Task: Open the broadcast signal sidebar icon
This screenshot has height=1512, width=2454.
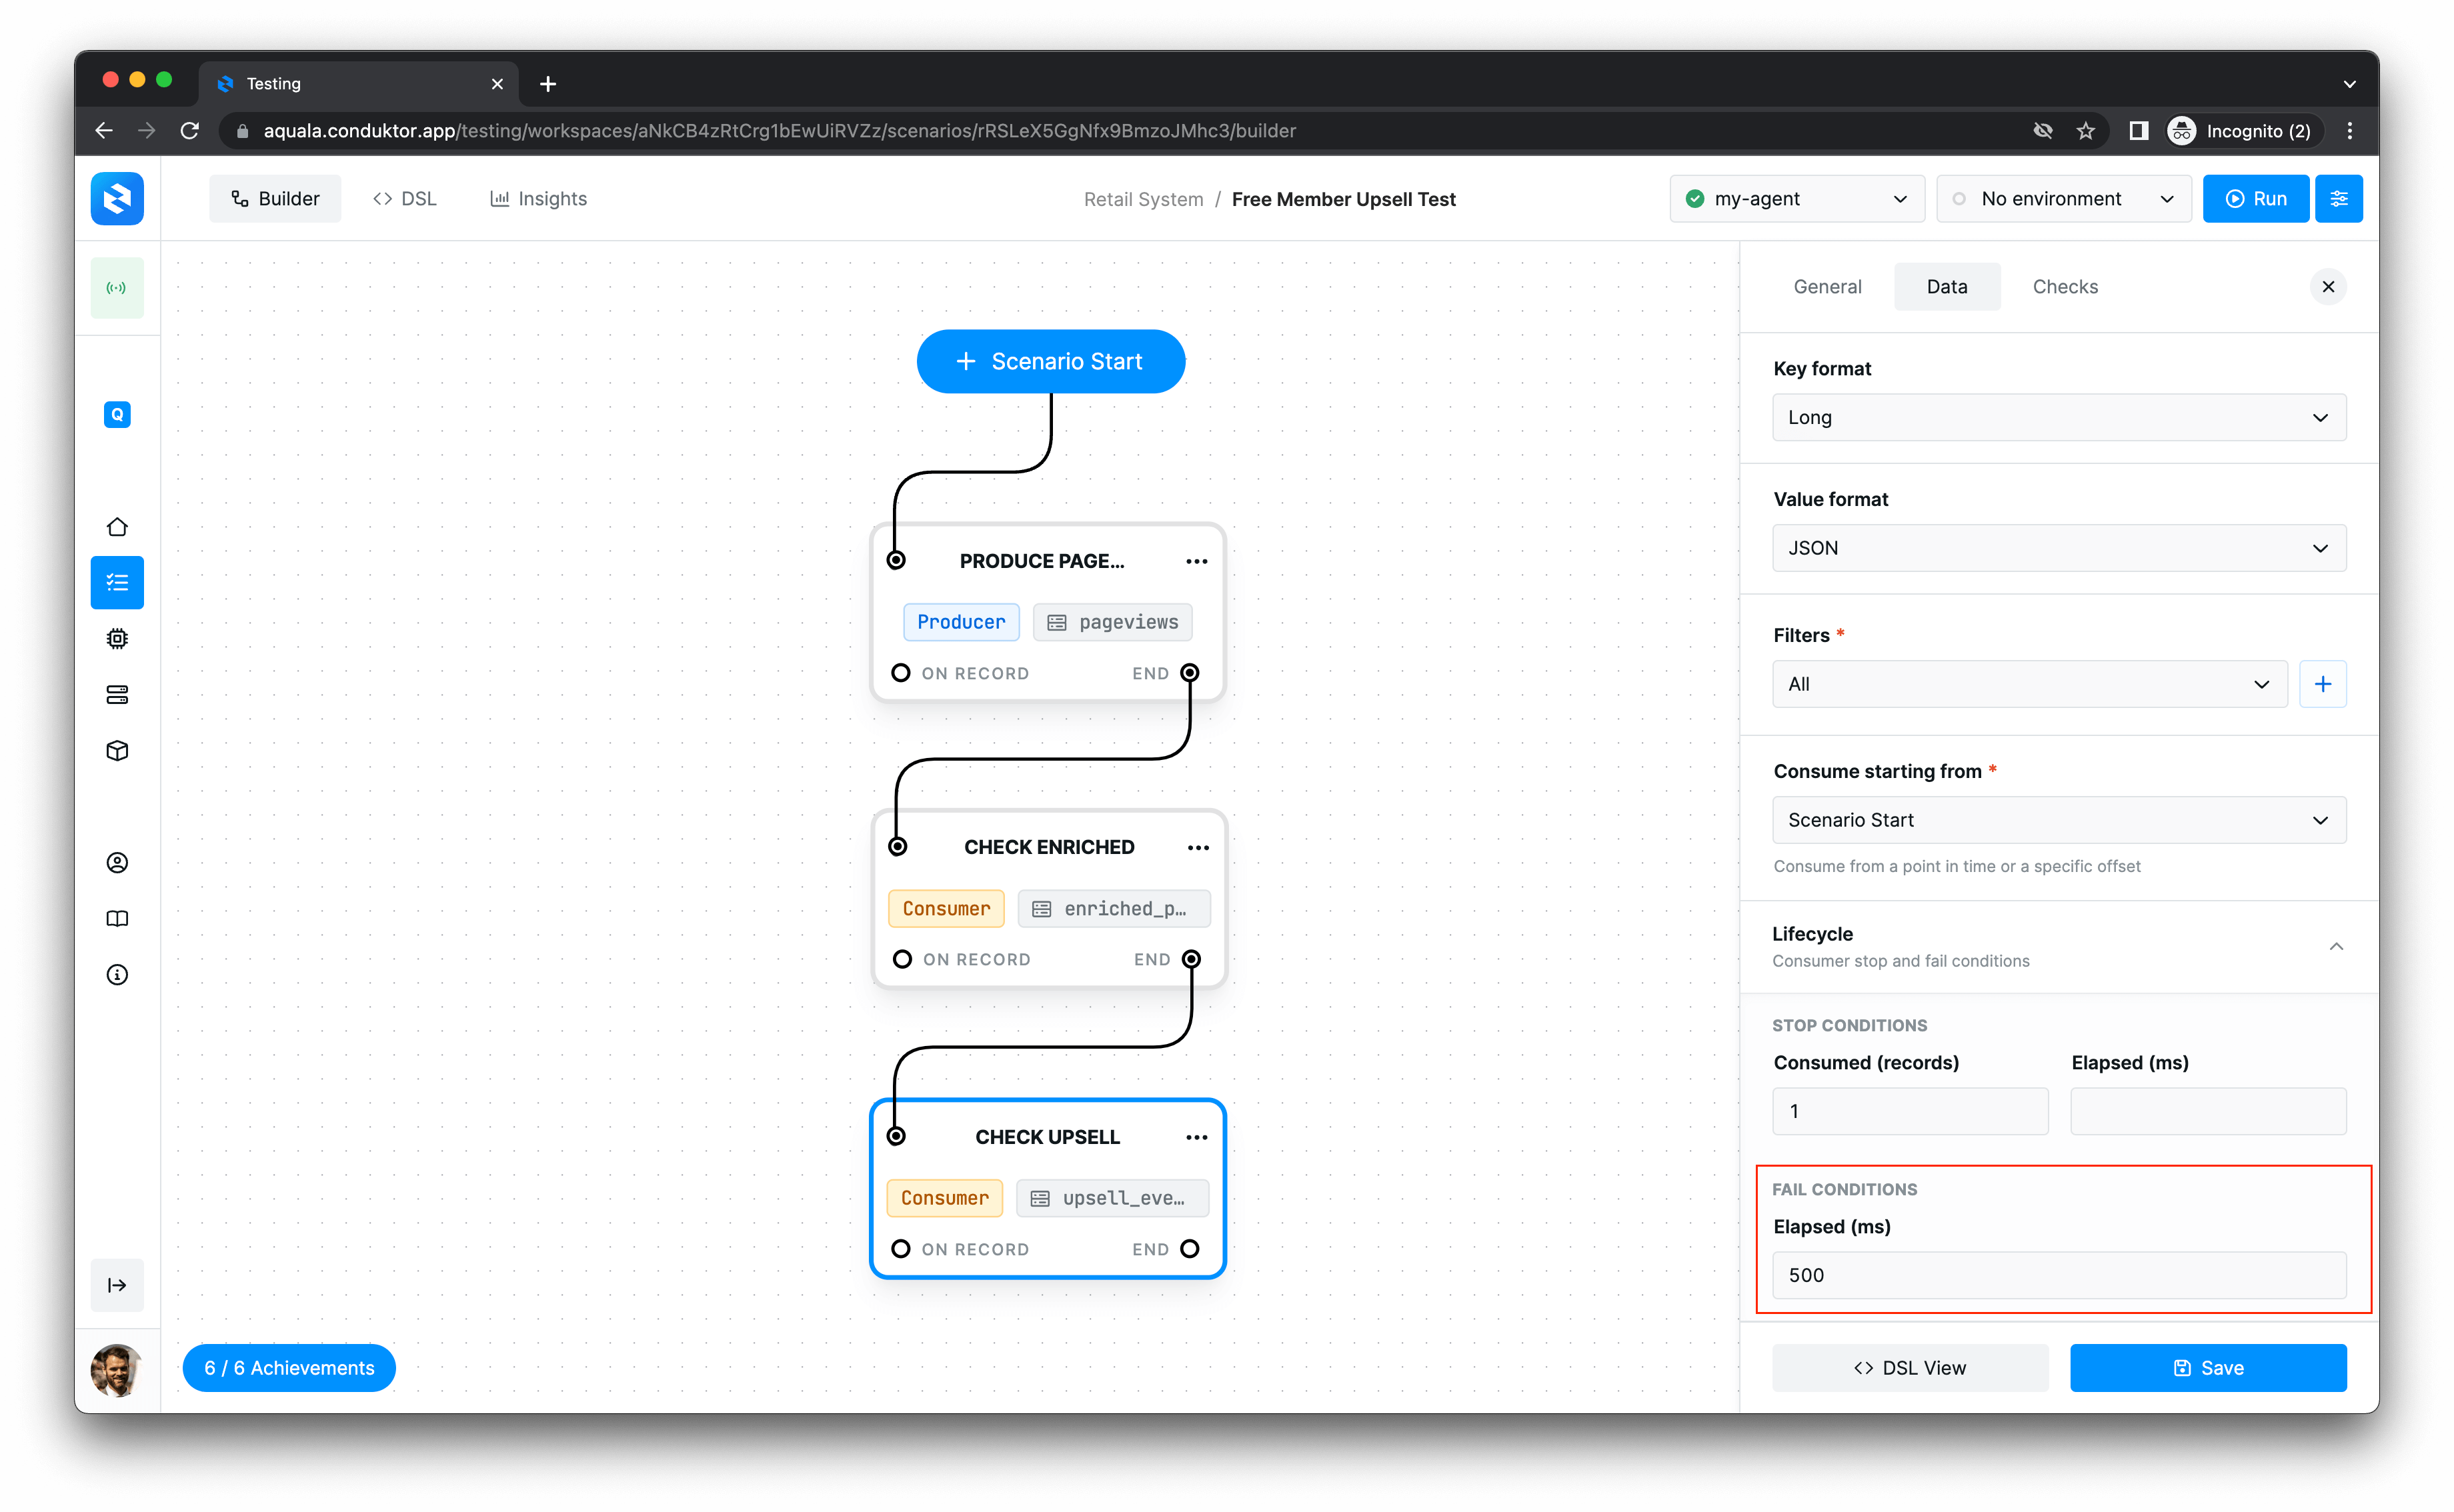Action: 117,288
